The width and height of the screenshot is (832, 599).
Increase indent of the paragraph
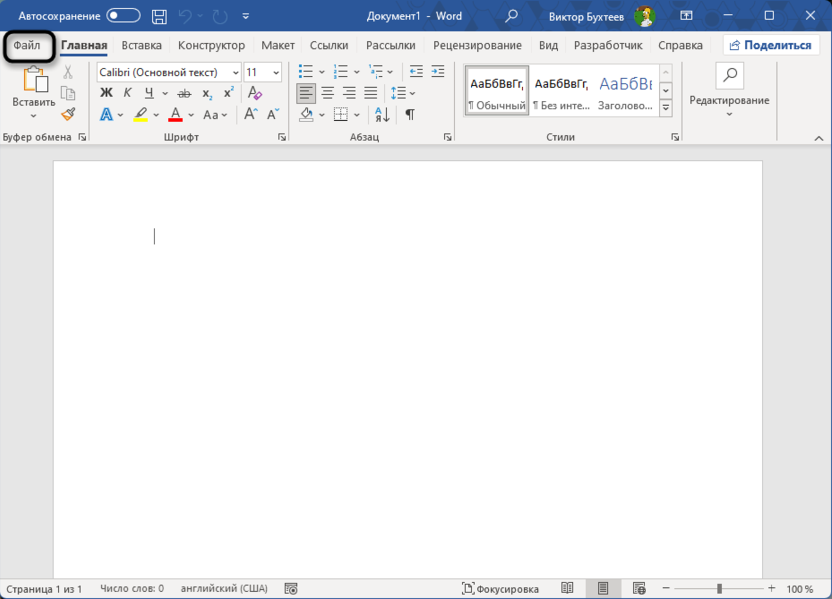point(437,72)
